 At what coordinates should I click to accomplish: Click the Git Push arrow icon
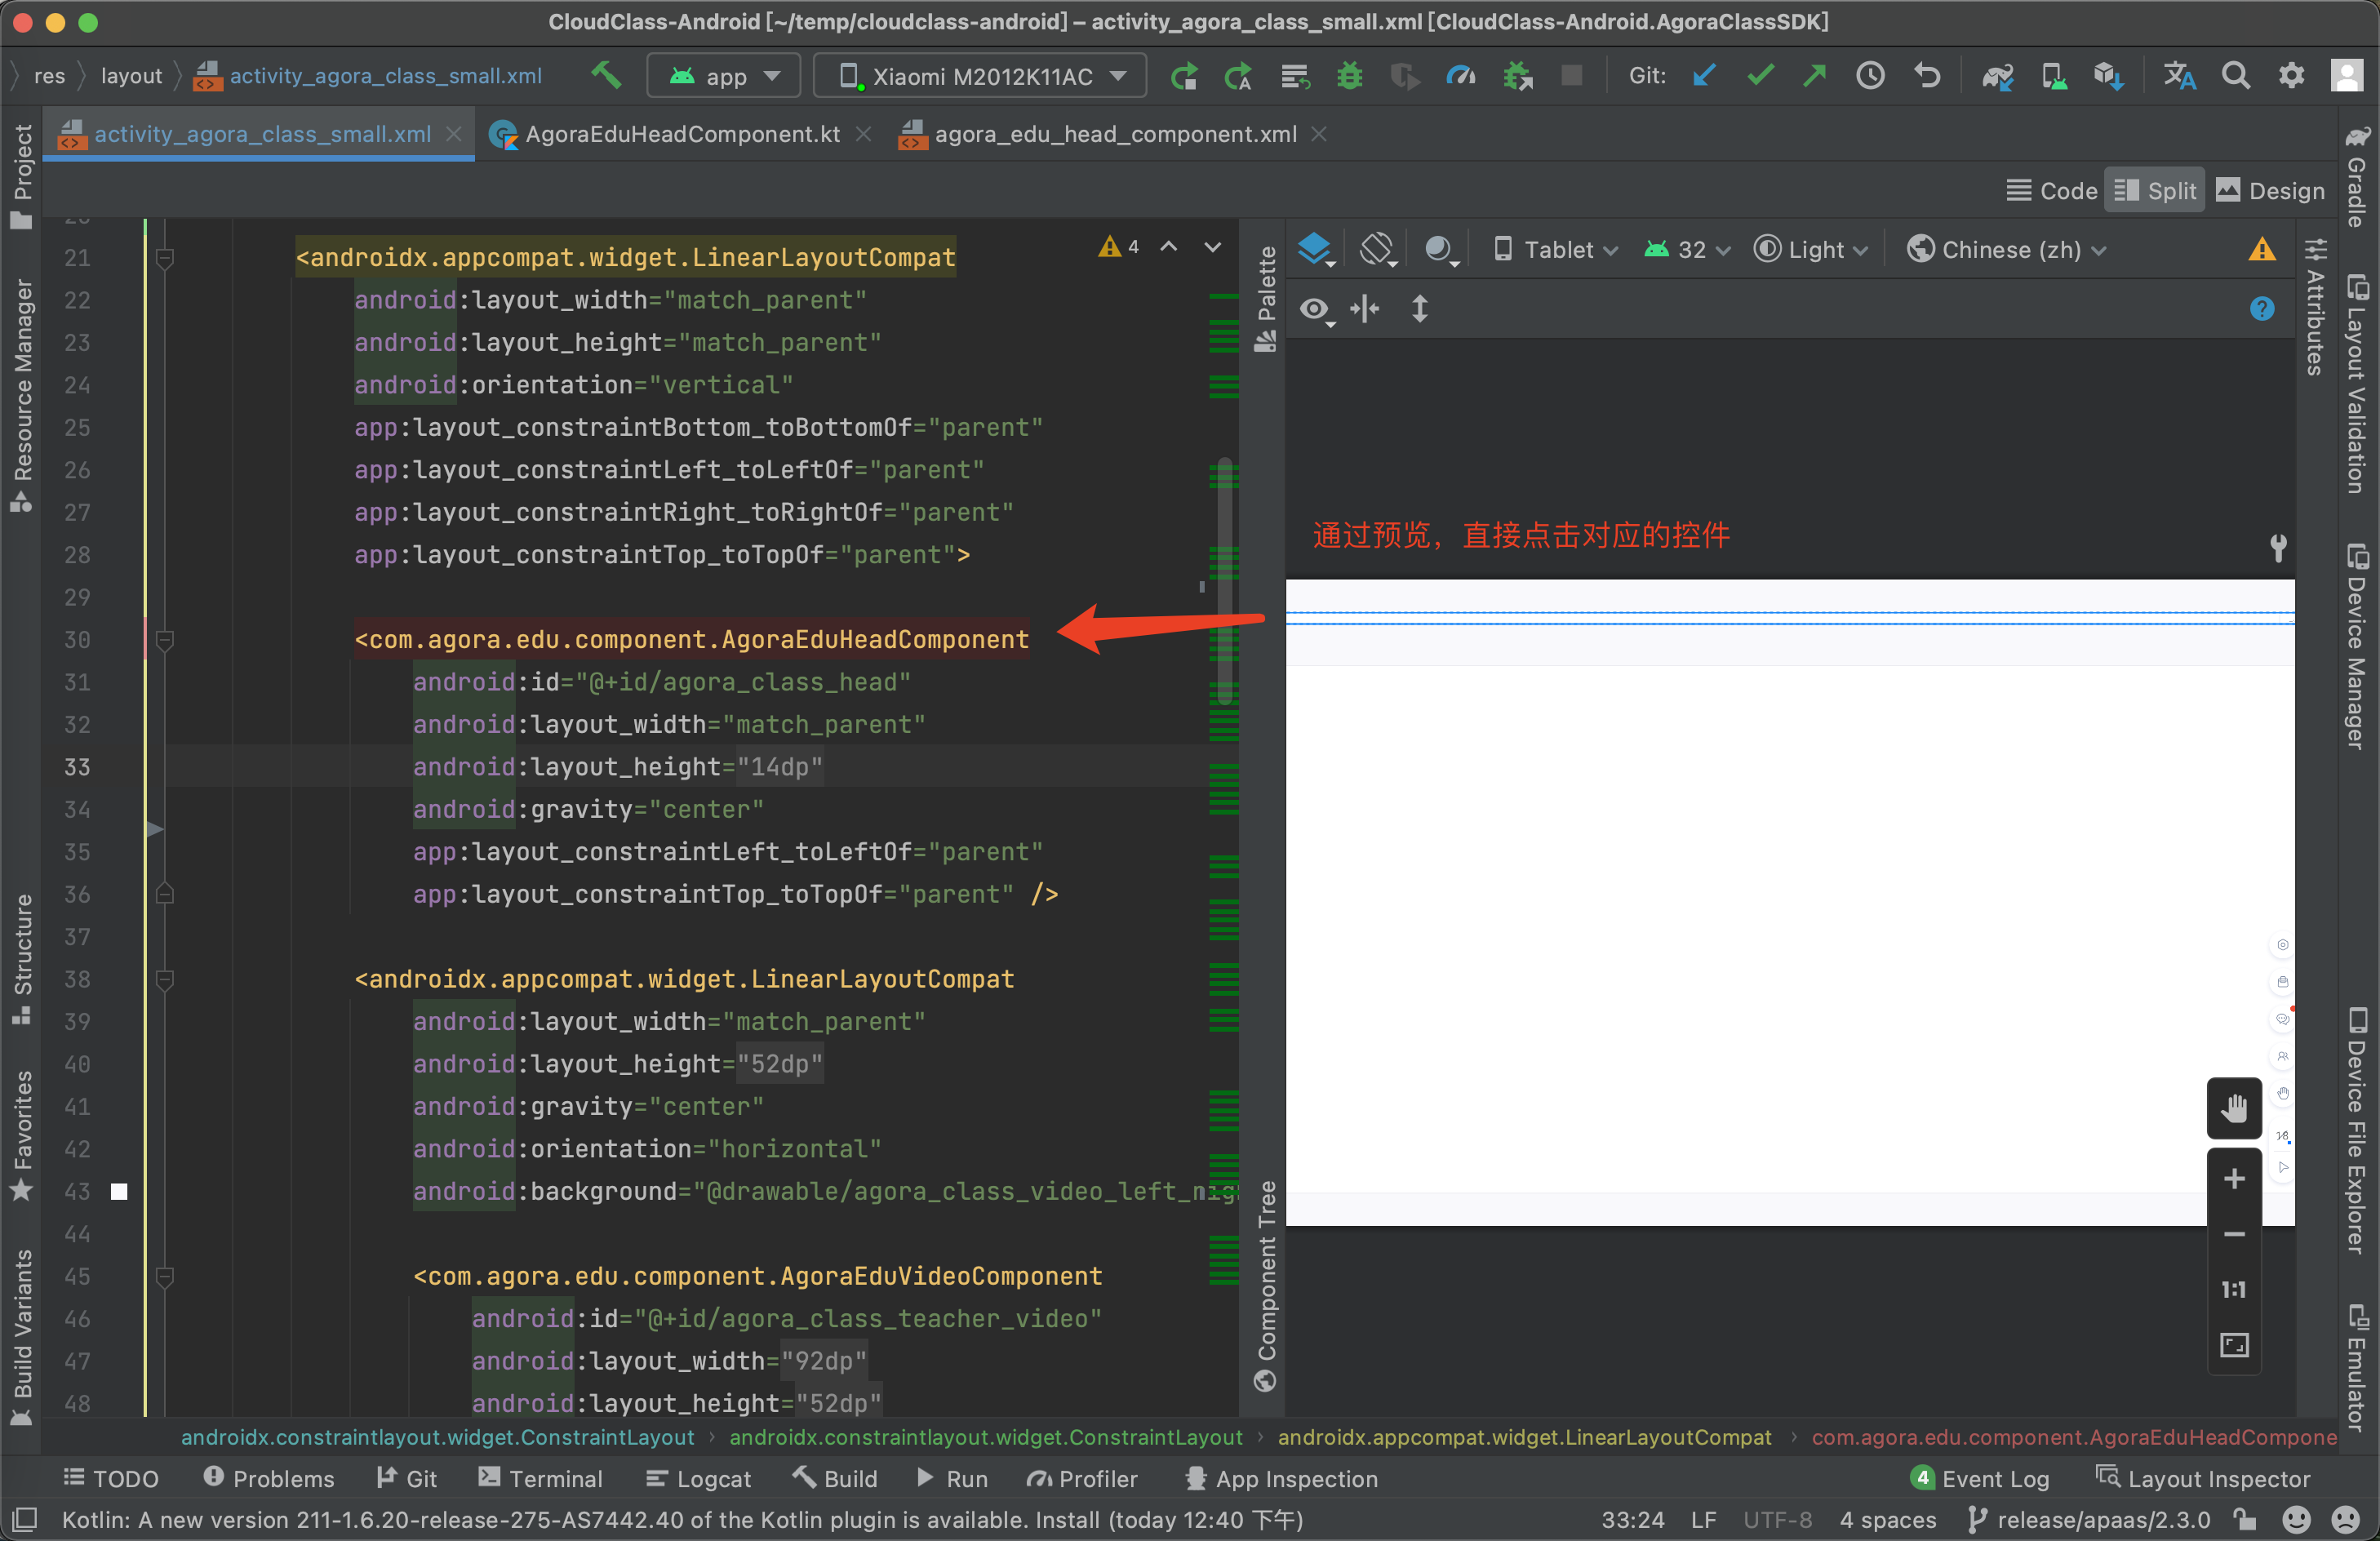(1814, 76)
